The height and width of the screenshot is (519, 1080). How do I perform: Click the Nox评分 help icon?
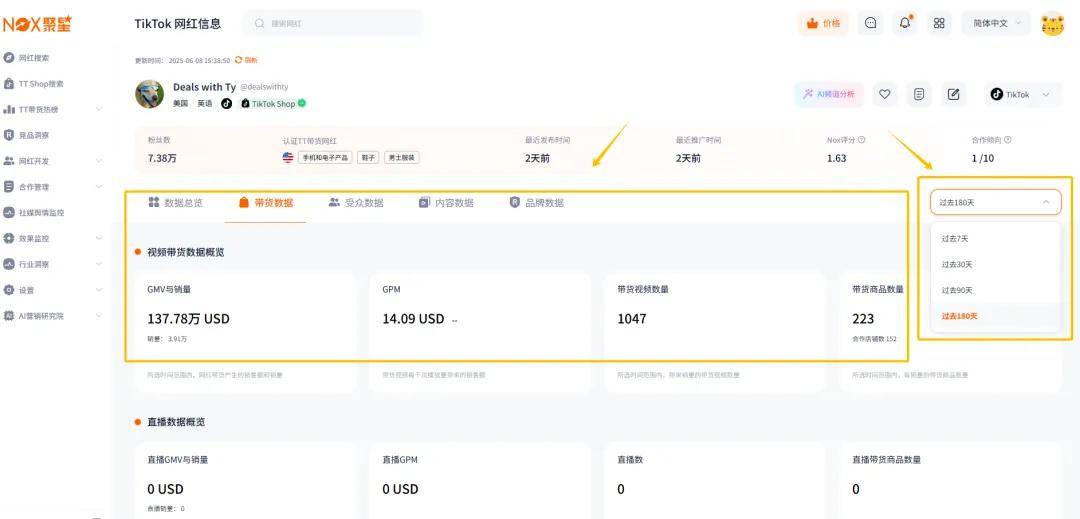[862, 140]
